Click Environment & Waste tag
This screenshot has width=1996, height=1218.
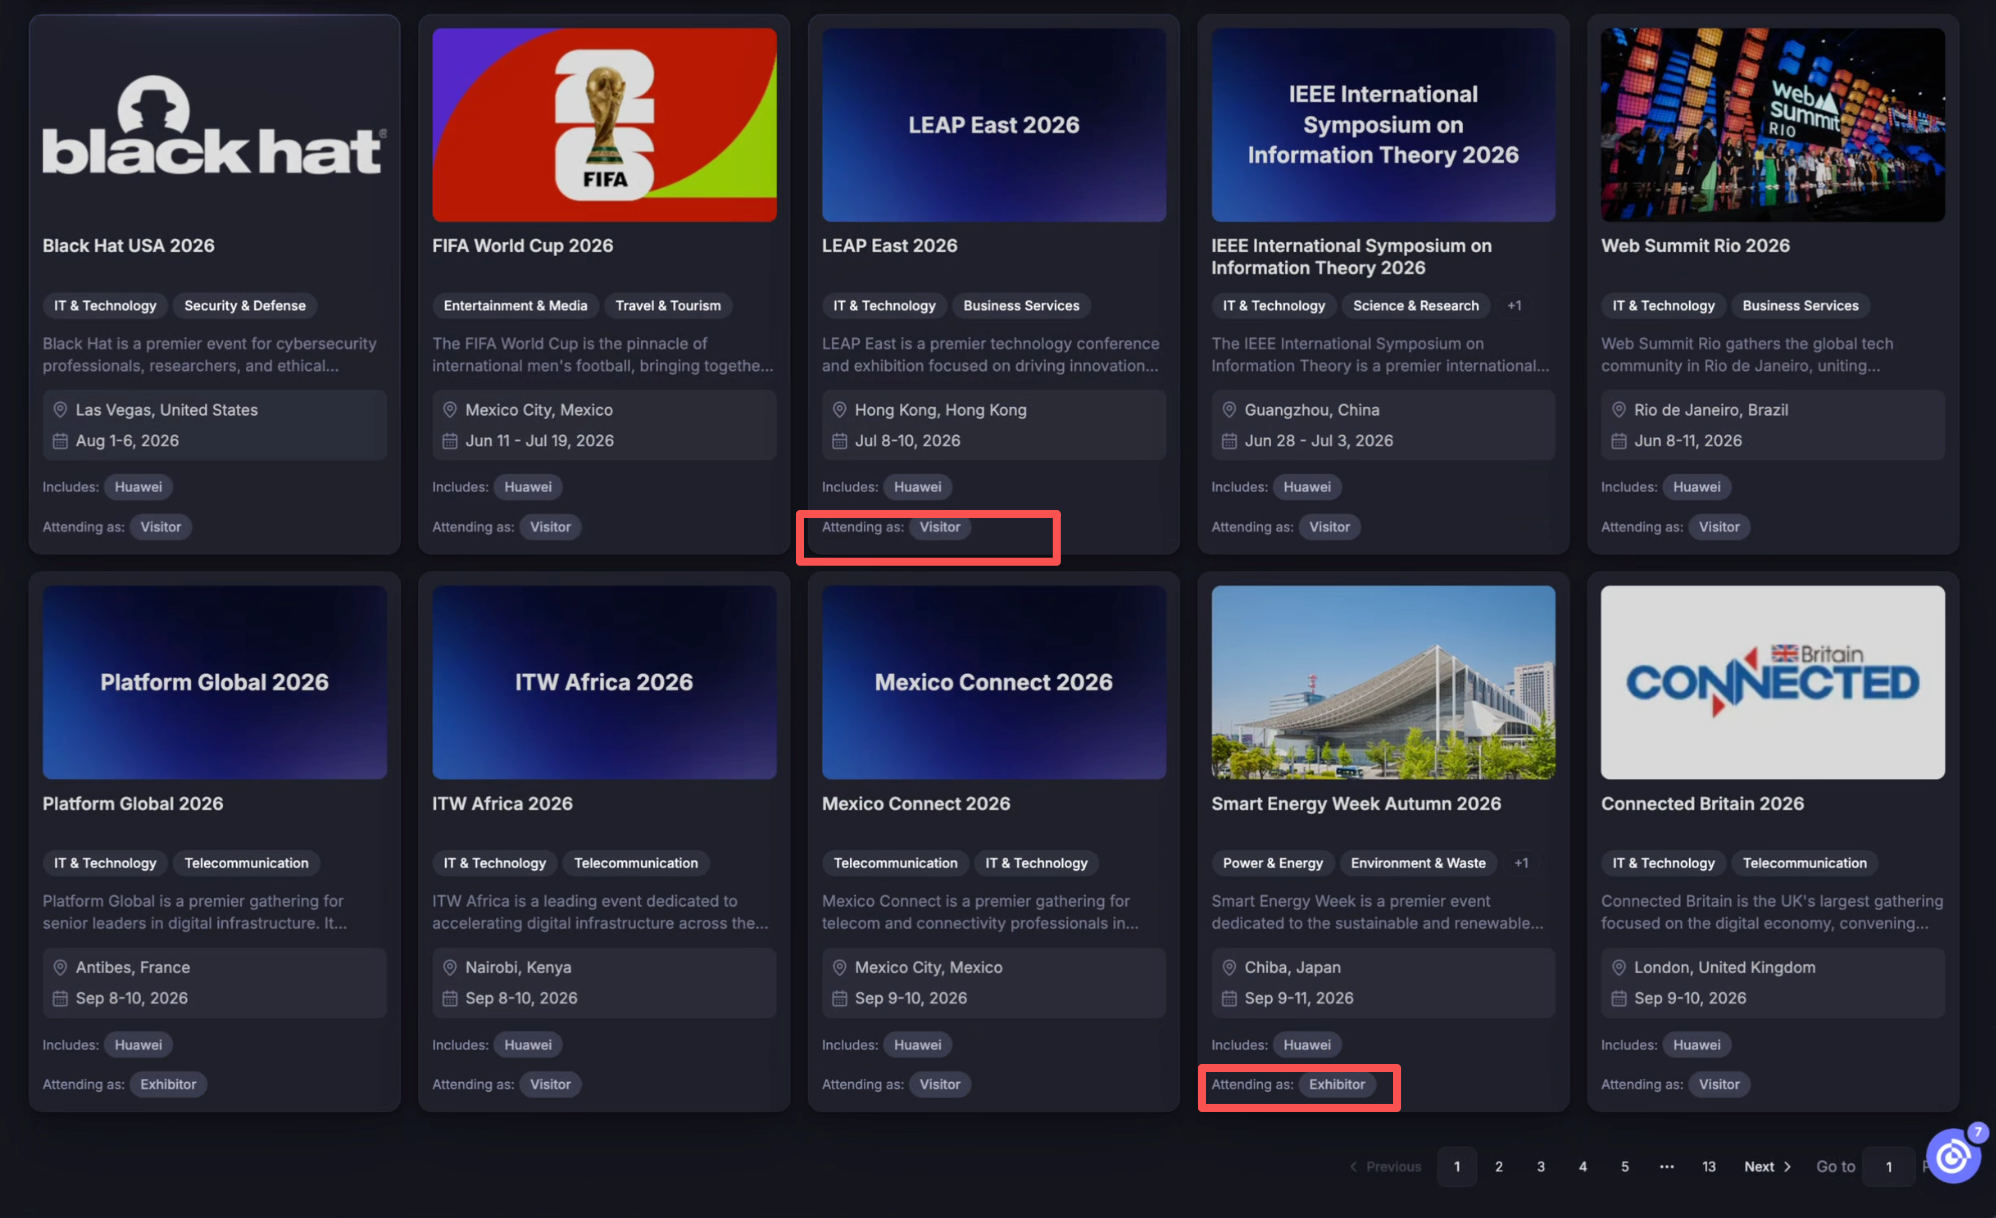tap(1418, 863)
